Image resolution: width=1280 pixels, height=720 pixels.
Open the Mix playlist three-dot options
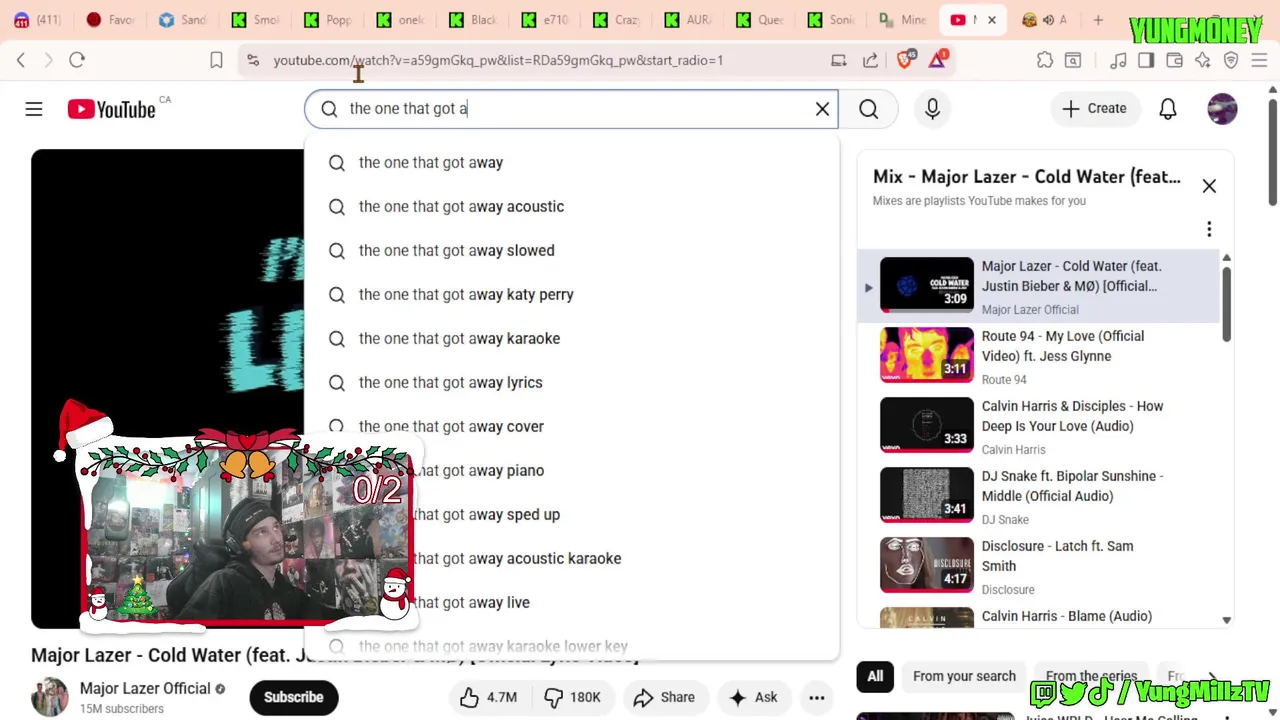pyautogui.click(x=1209, y=229)
